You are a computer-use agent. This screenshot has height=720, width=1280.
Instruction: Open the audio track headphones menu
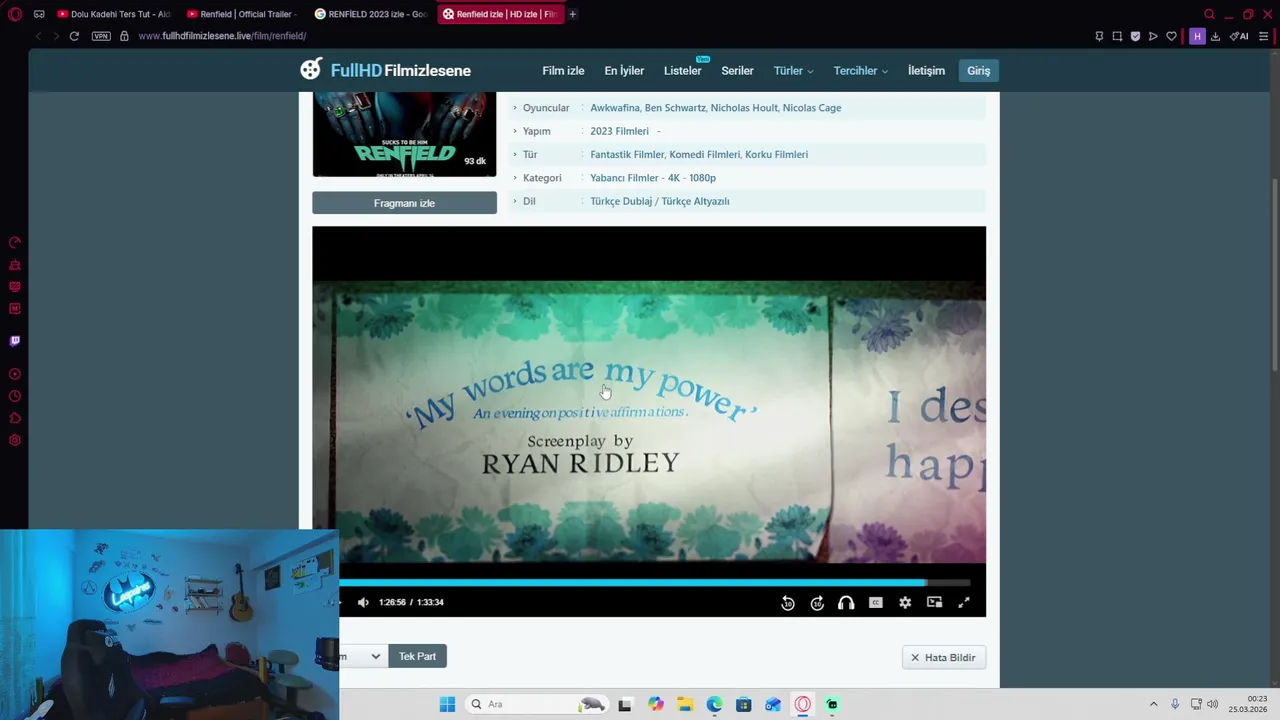(x=846, y=602)
